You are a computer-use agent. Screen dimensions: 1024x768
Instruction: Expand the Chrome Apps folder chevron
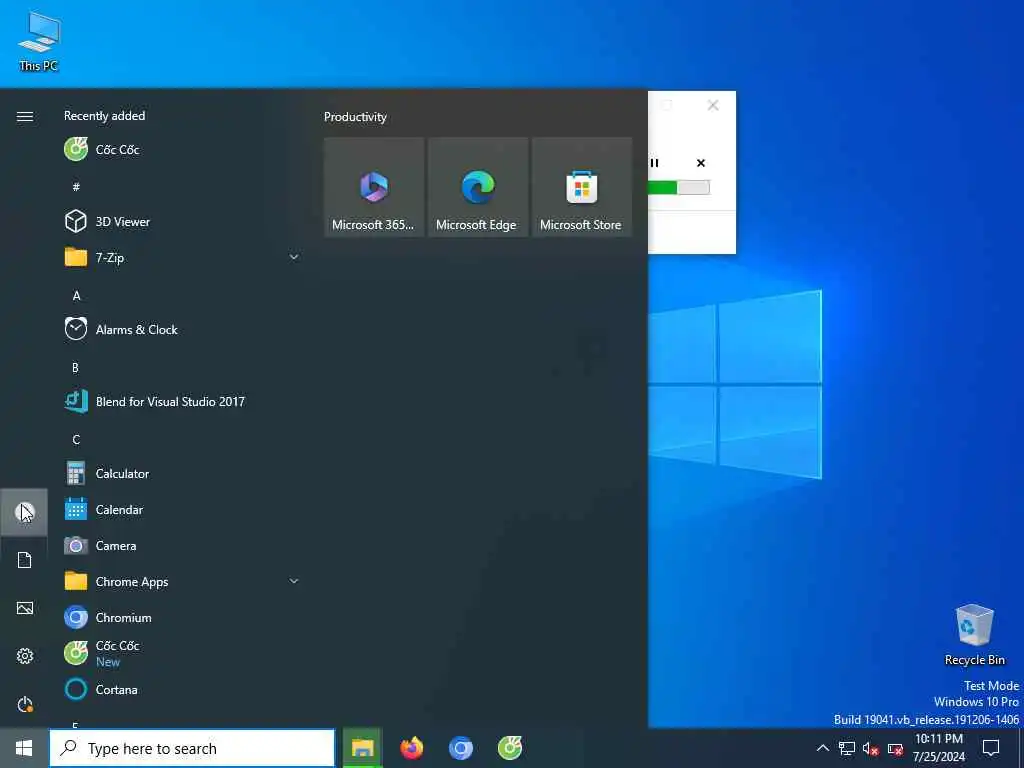click(x=294, y=581)
